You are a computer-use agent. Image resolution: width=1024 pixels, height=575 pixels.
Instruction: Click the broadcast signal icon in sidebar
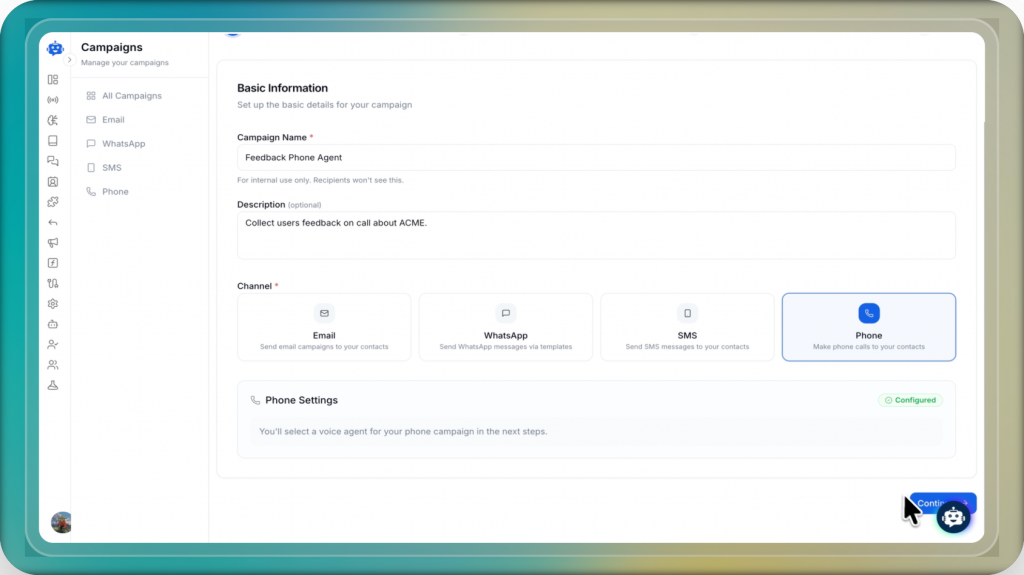53,100
